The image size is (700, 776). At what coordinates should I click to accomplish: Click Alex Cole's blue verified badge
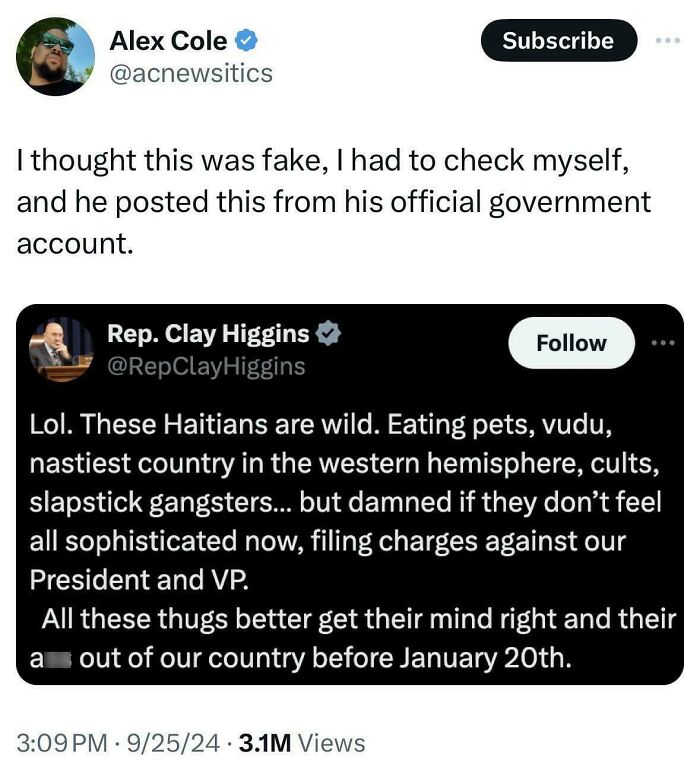click(246, 41)
